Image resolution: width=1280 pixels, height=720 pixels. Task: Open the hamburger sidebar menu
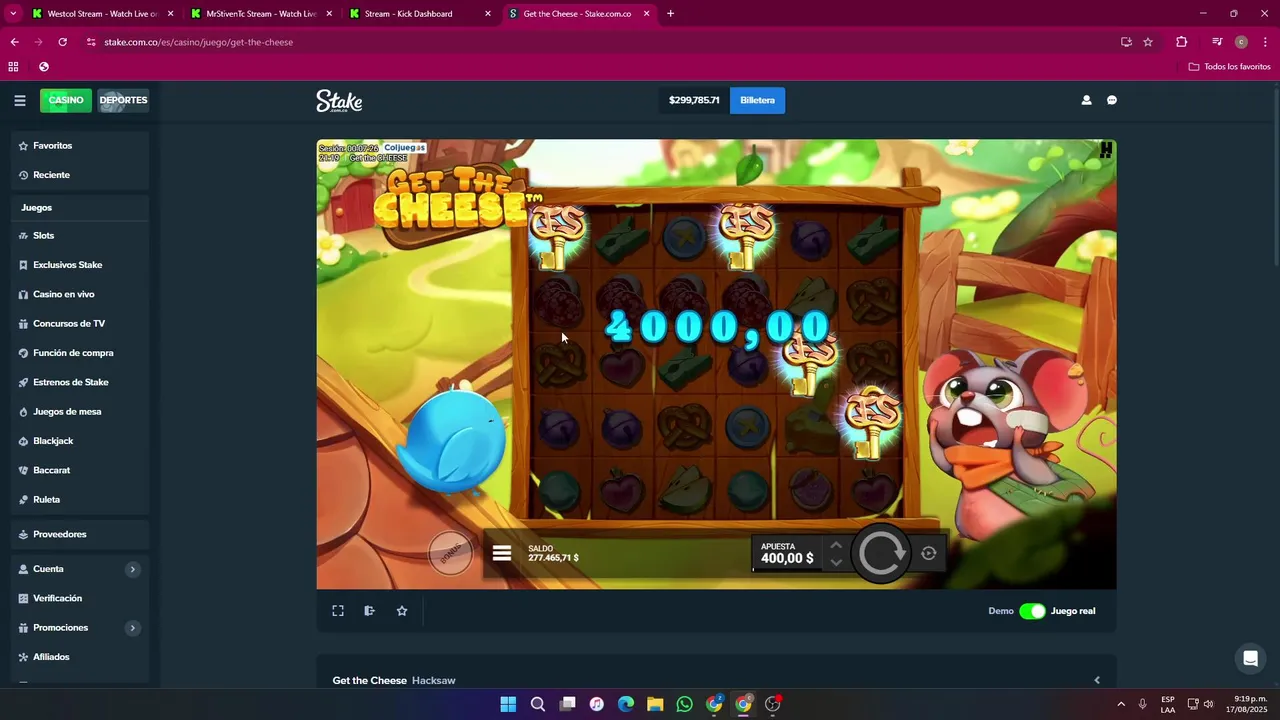(19, 100)
